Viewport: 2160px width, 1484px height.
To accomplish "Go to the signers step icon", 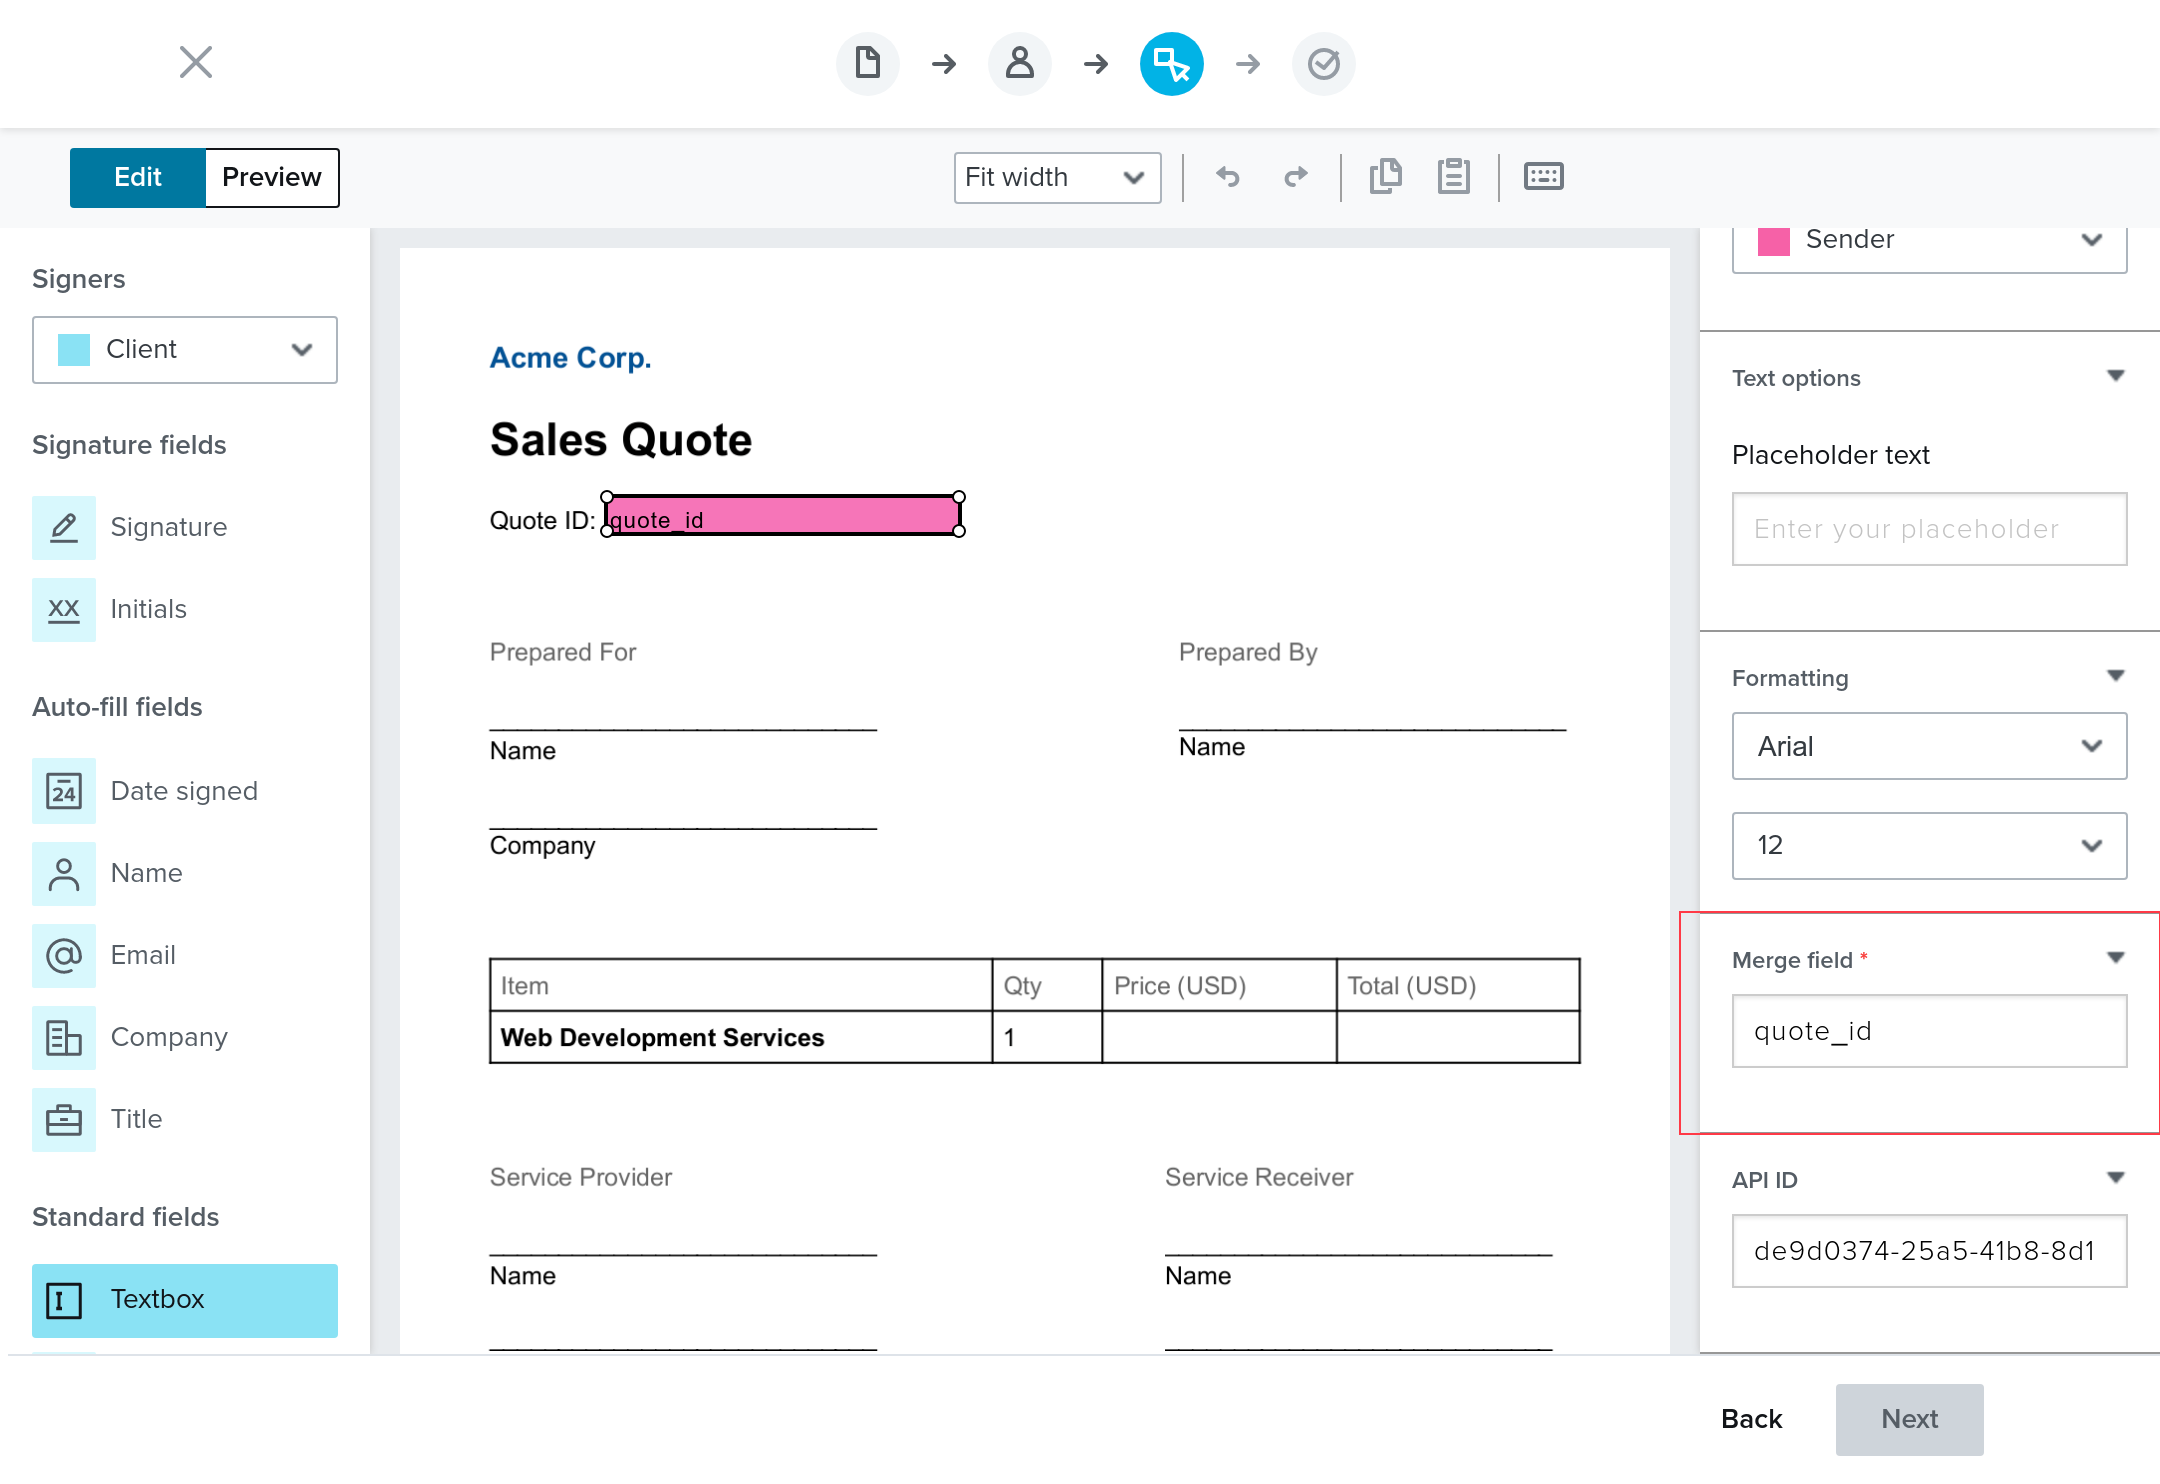I will [x=1019, y=64].
